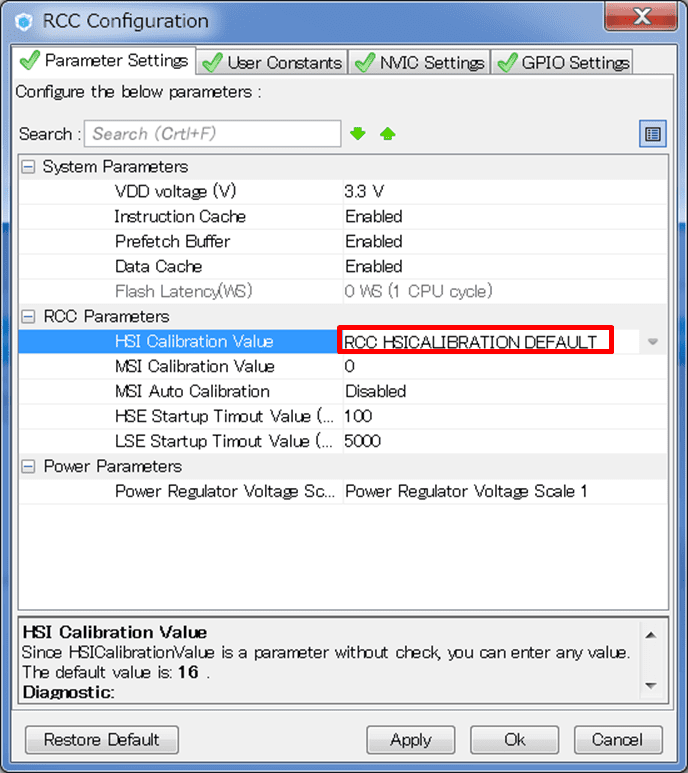
Task: Open the NVIC Settings tab
Action: click(420, 62)
